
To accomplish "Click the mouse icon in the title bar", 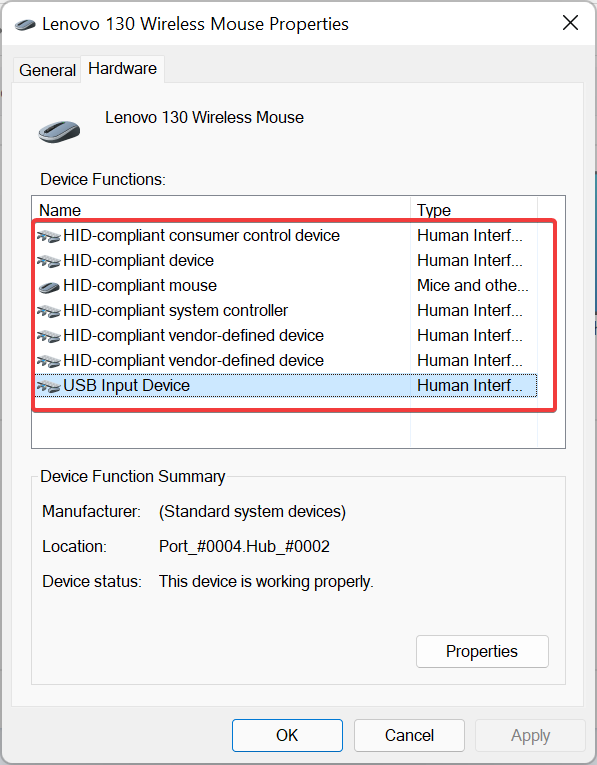I will pyautogui.click(x=25, y=24).
